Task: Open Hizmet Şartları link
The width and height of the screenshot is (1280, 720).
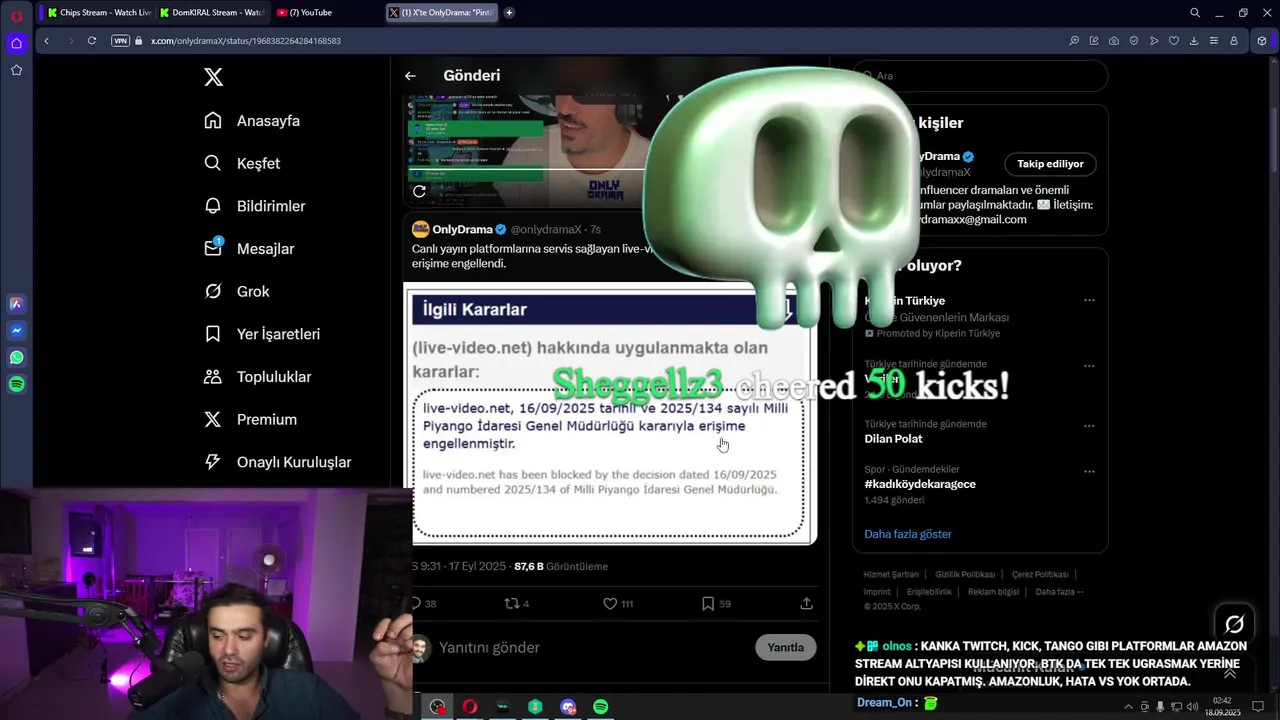Action: (x=891, y=575)
